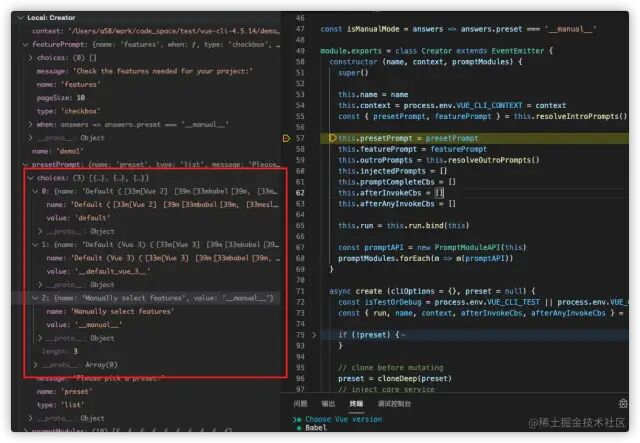The width and height of the screenshot is (640, 443).
Task: Select the message: 'Check the features needed' row
Action: pos(144,71)
